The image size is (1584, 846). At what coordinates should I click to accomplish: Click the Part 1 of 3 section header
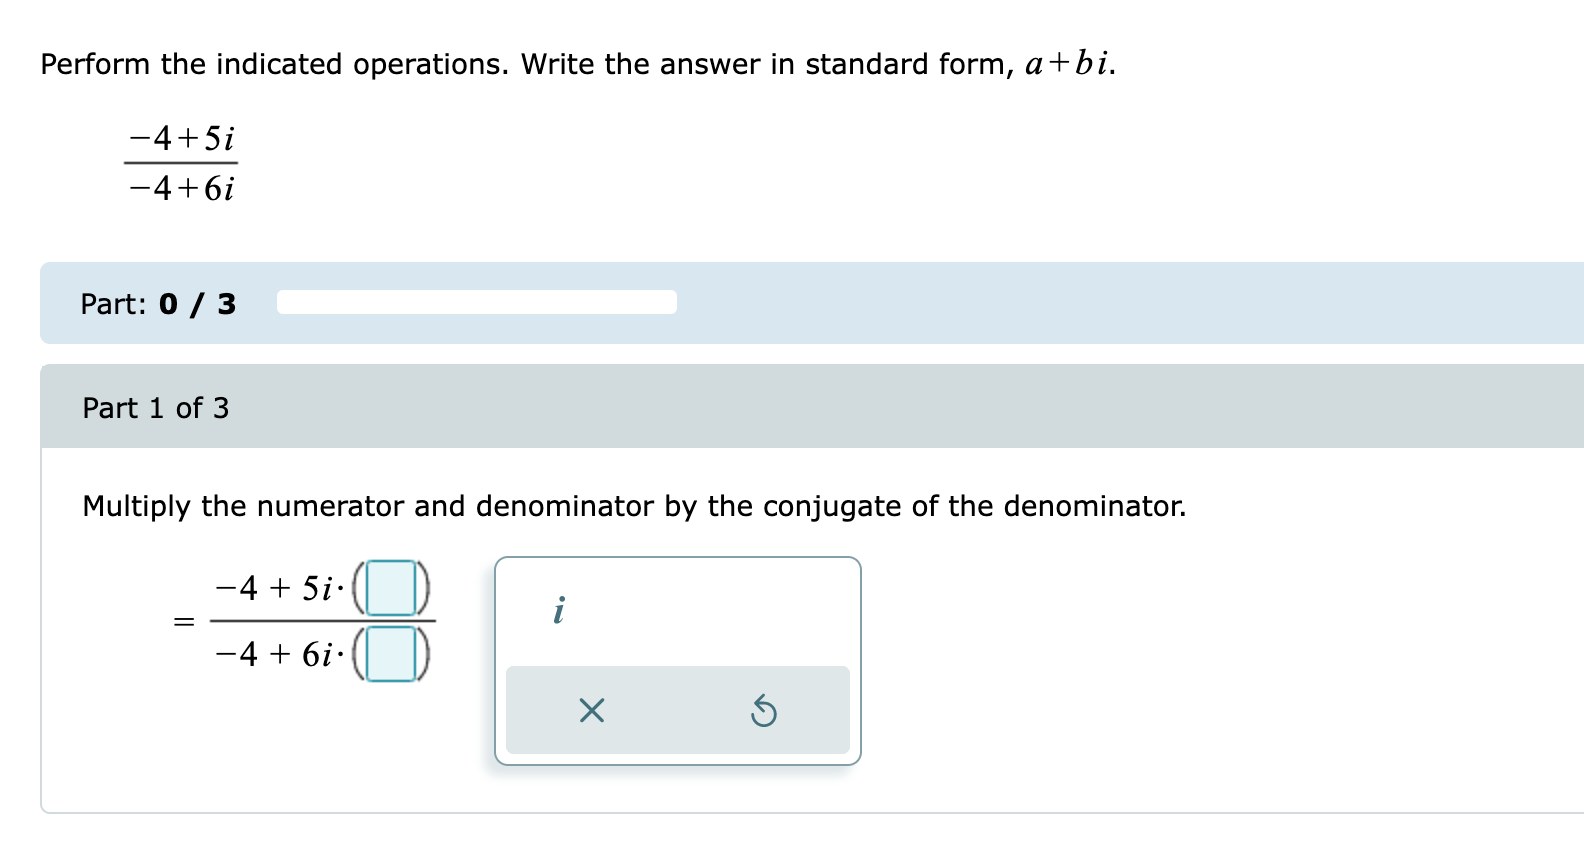click(x=155, y=408)
